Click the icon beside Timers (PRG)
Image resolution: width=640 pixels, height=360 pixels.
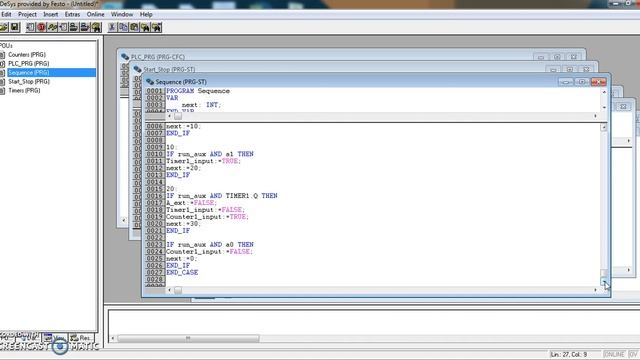click(x=2, y=91)
